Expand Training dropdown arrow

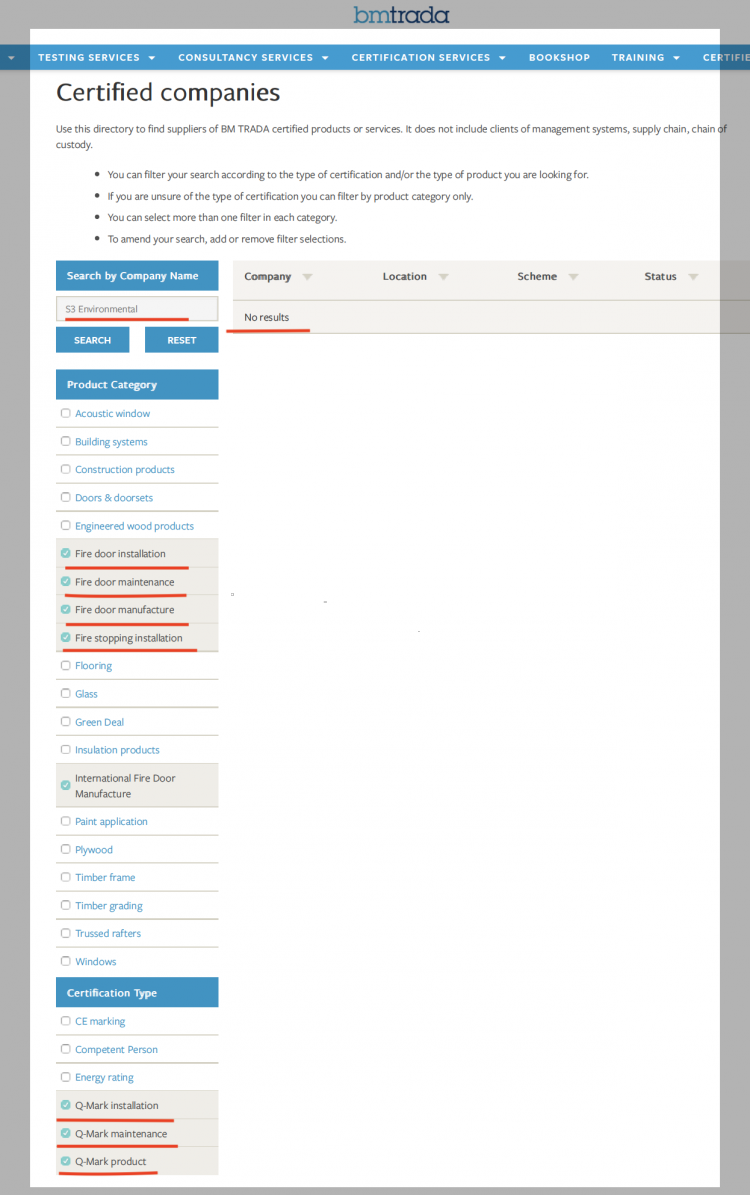coord(676,58)
